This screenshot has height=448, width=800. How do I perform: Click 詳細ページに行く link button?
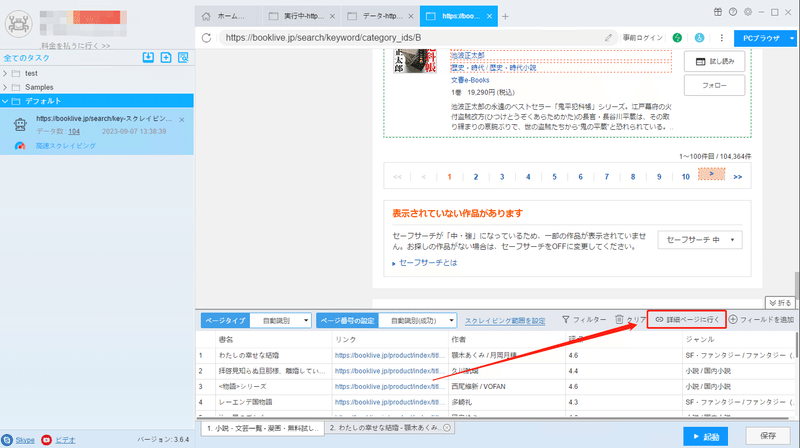pos(687,319)
